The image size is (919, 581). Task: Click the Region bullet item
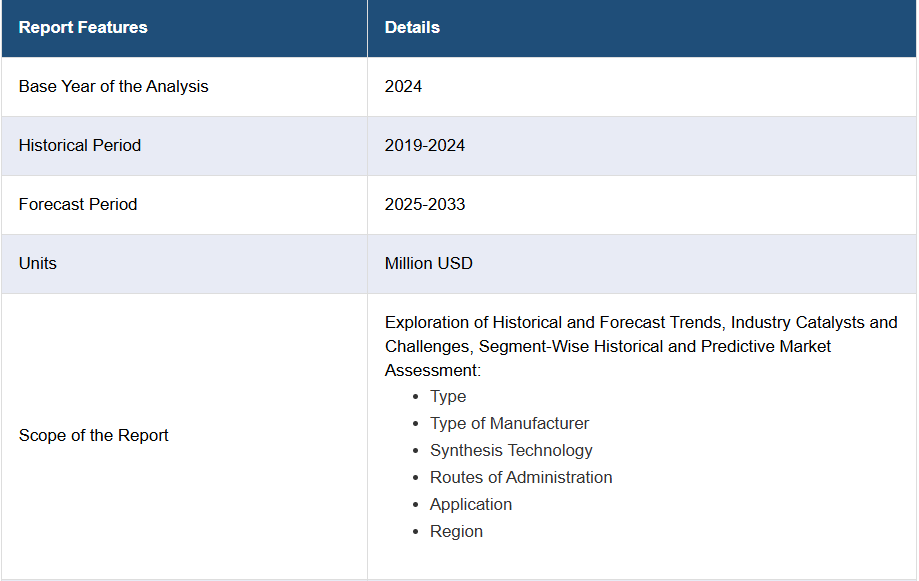coord(456,531)
